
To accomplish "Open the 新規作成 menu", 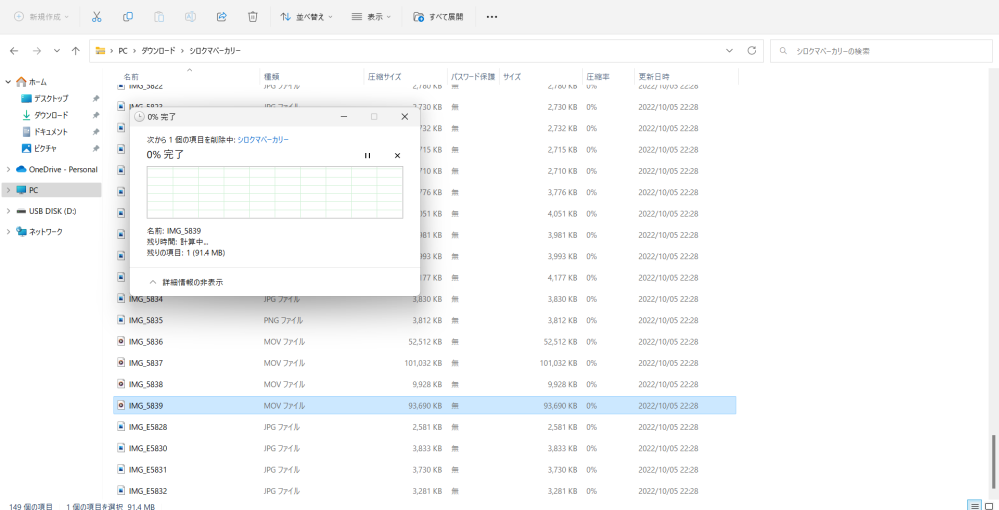I will click(x=41, y=17).
